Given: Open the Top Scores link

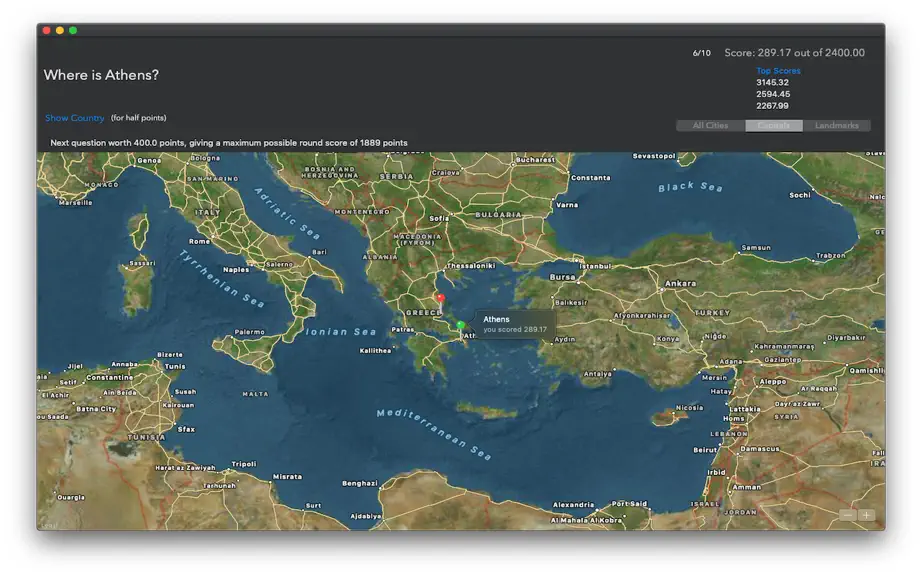Looking at the screenshot, I should 778,71.
